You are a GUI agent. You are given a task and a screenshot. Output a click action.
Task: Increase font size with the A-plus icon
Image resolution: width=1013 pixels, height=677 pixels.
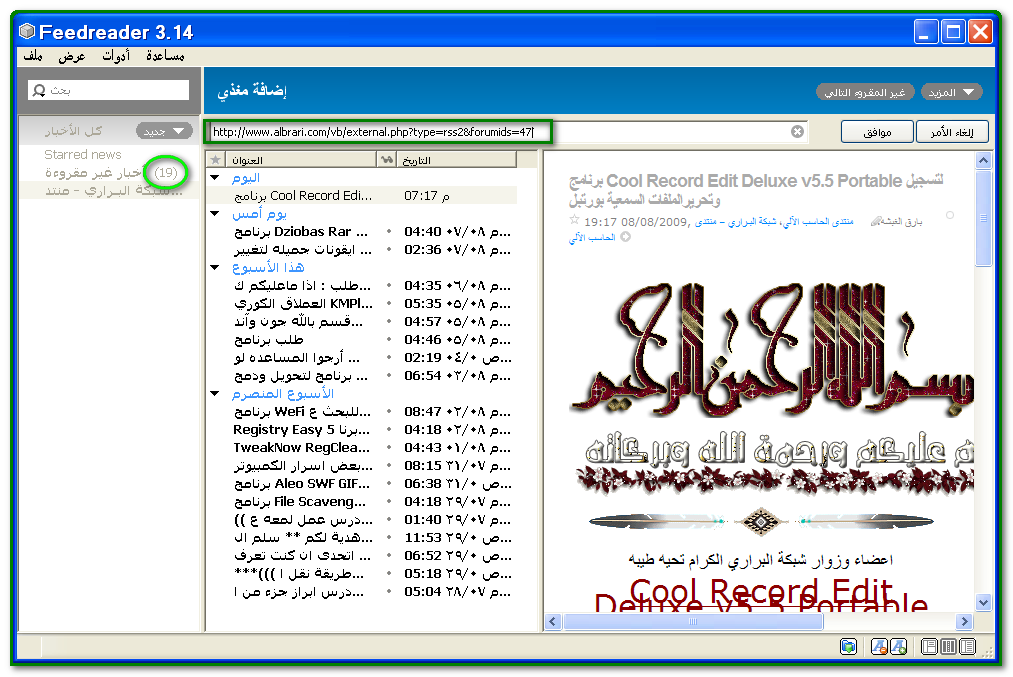coord(899,646)
